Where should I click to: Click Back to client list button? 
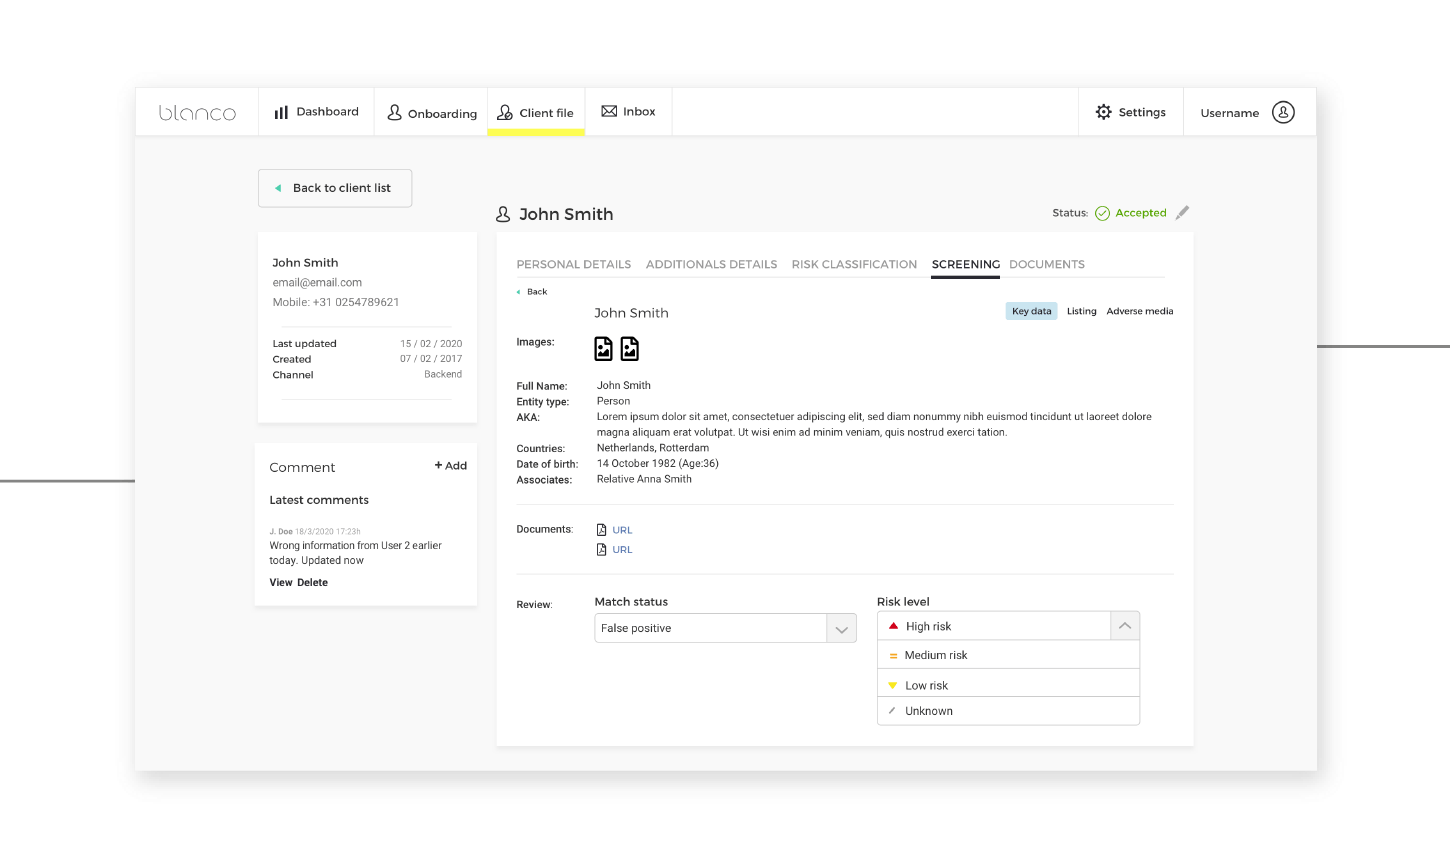pyautogui.click(x=335, y=188)
